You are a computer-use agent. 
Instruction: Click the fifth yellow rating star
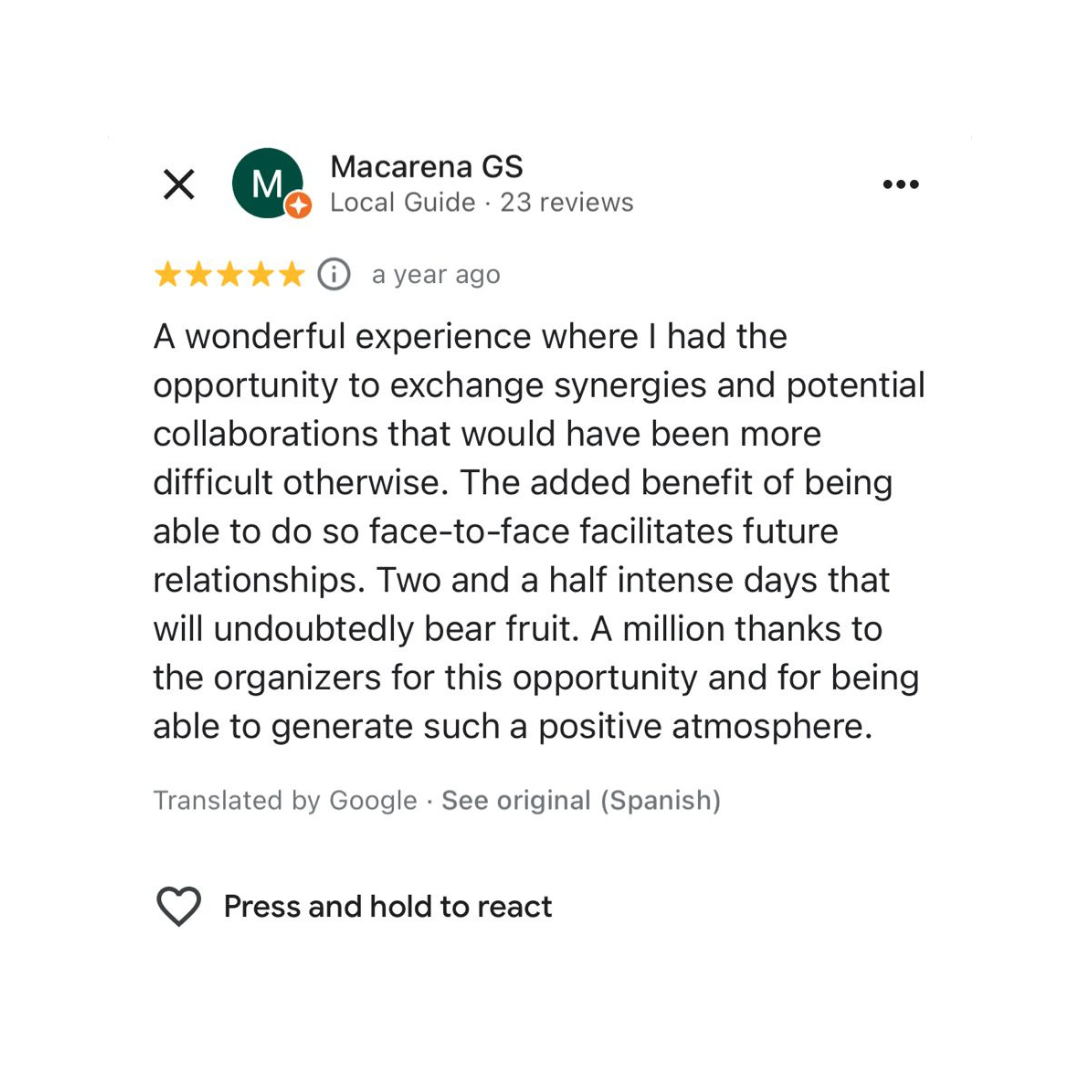291,275
